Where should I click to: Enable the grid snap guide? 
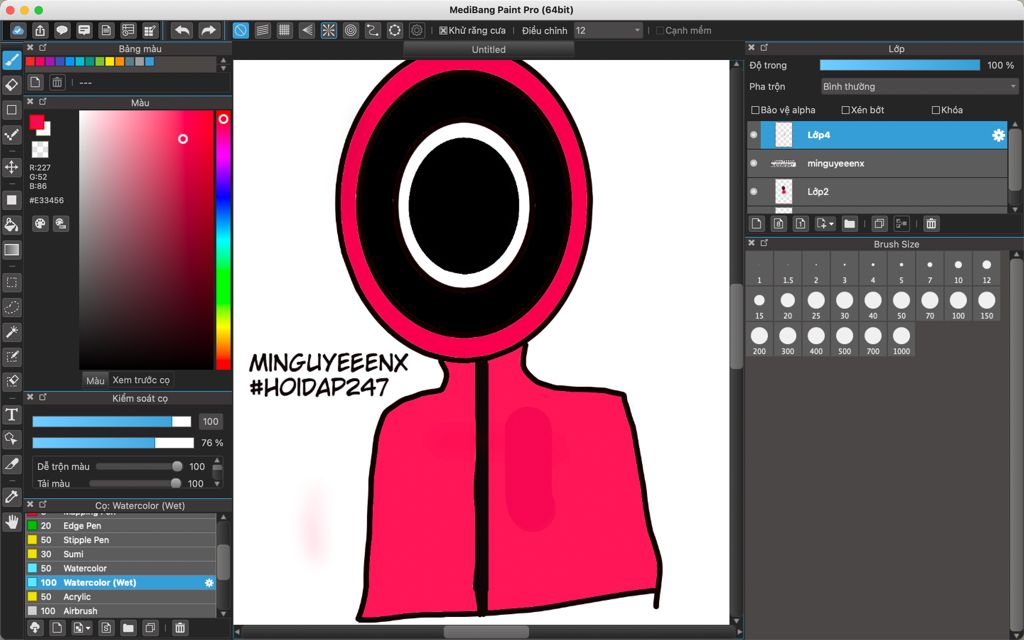point(284,30)
